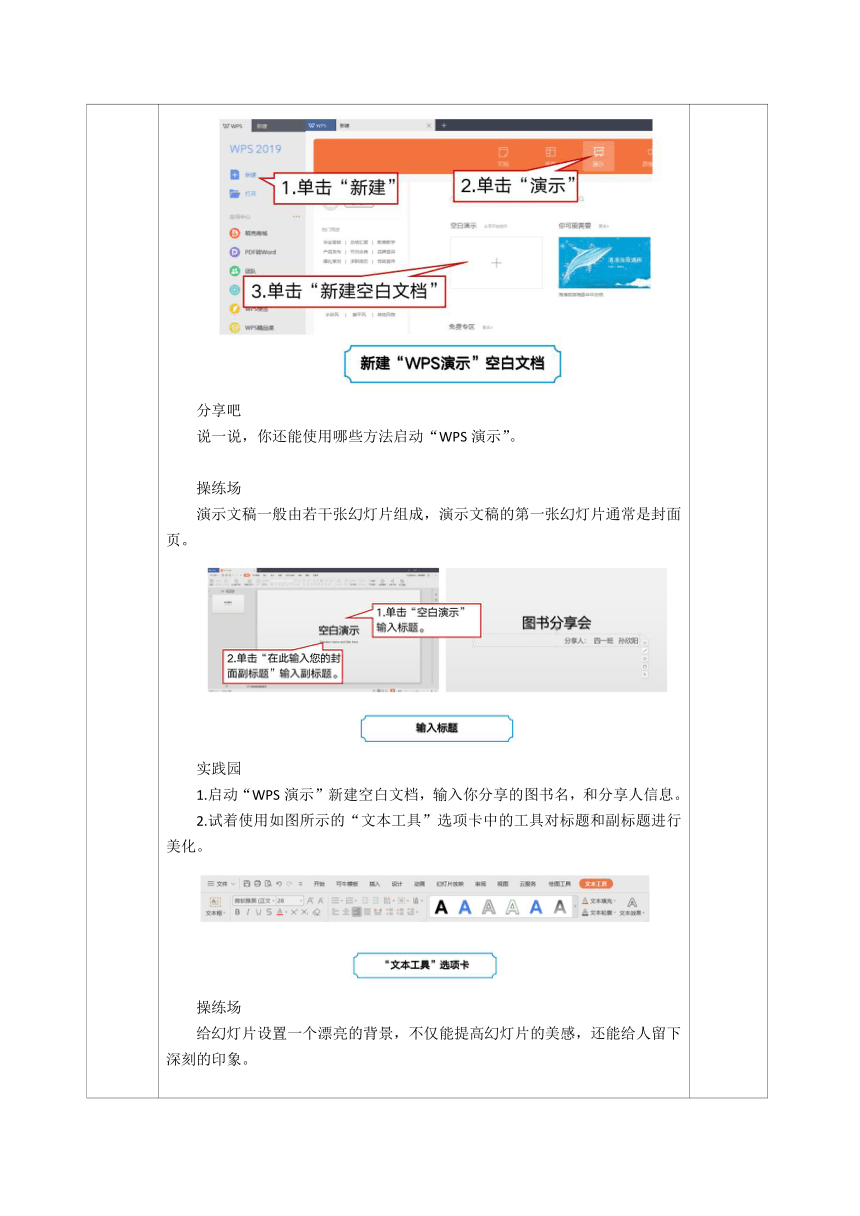This screenshot has width=860, height=1216.
Task: Switch to the 动画 ribbon tab
Action: 420,884
